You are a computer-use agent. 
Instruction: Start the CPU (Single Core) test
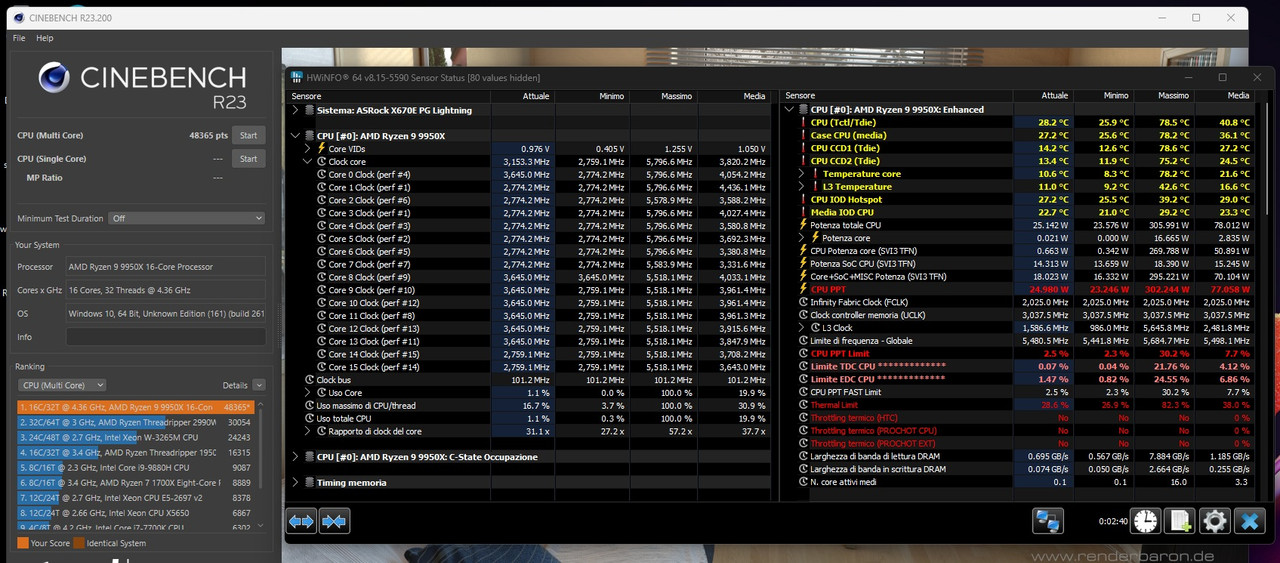248,158
